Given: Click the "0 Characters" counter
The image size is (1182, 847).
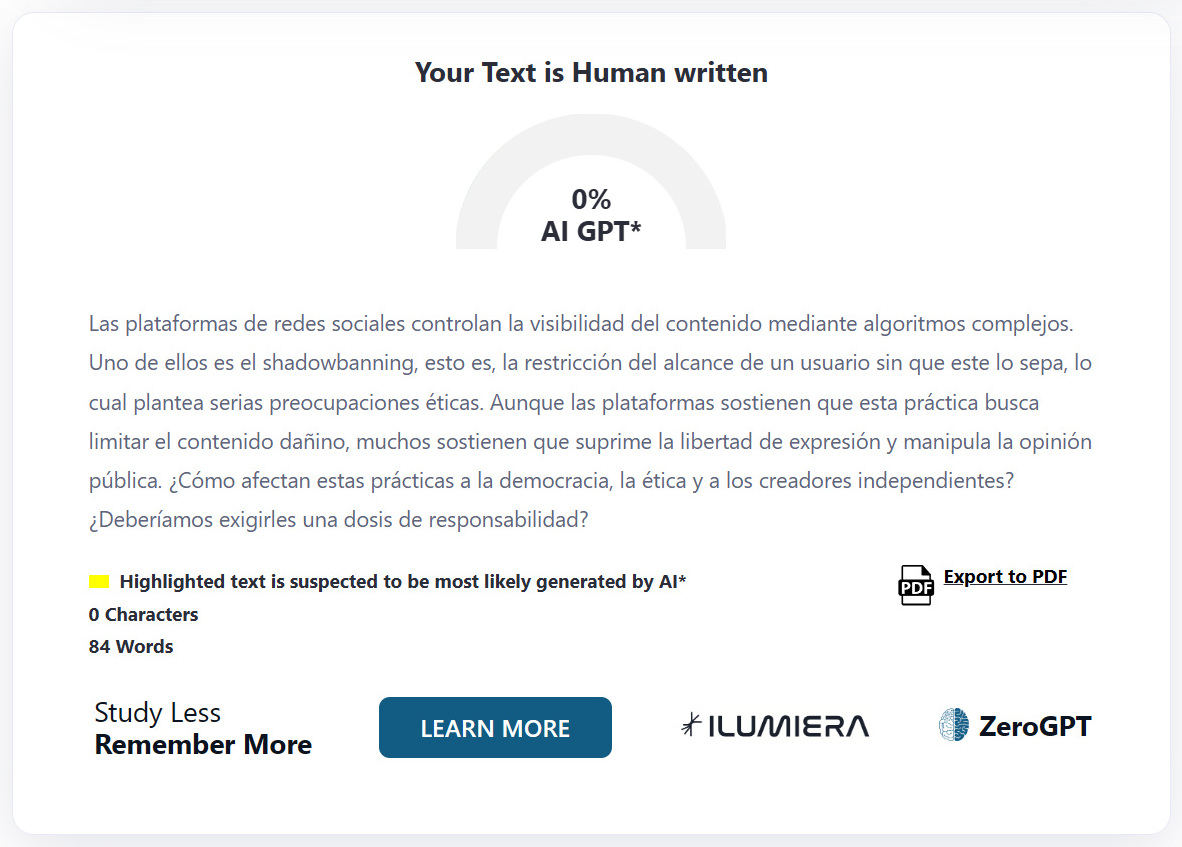Looking at the screenshot, I should 143,615.
